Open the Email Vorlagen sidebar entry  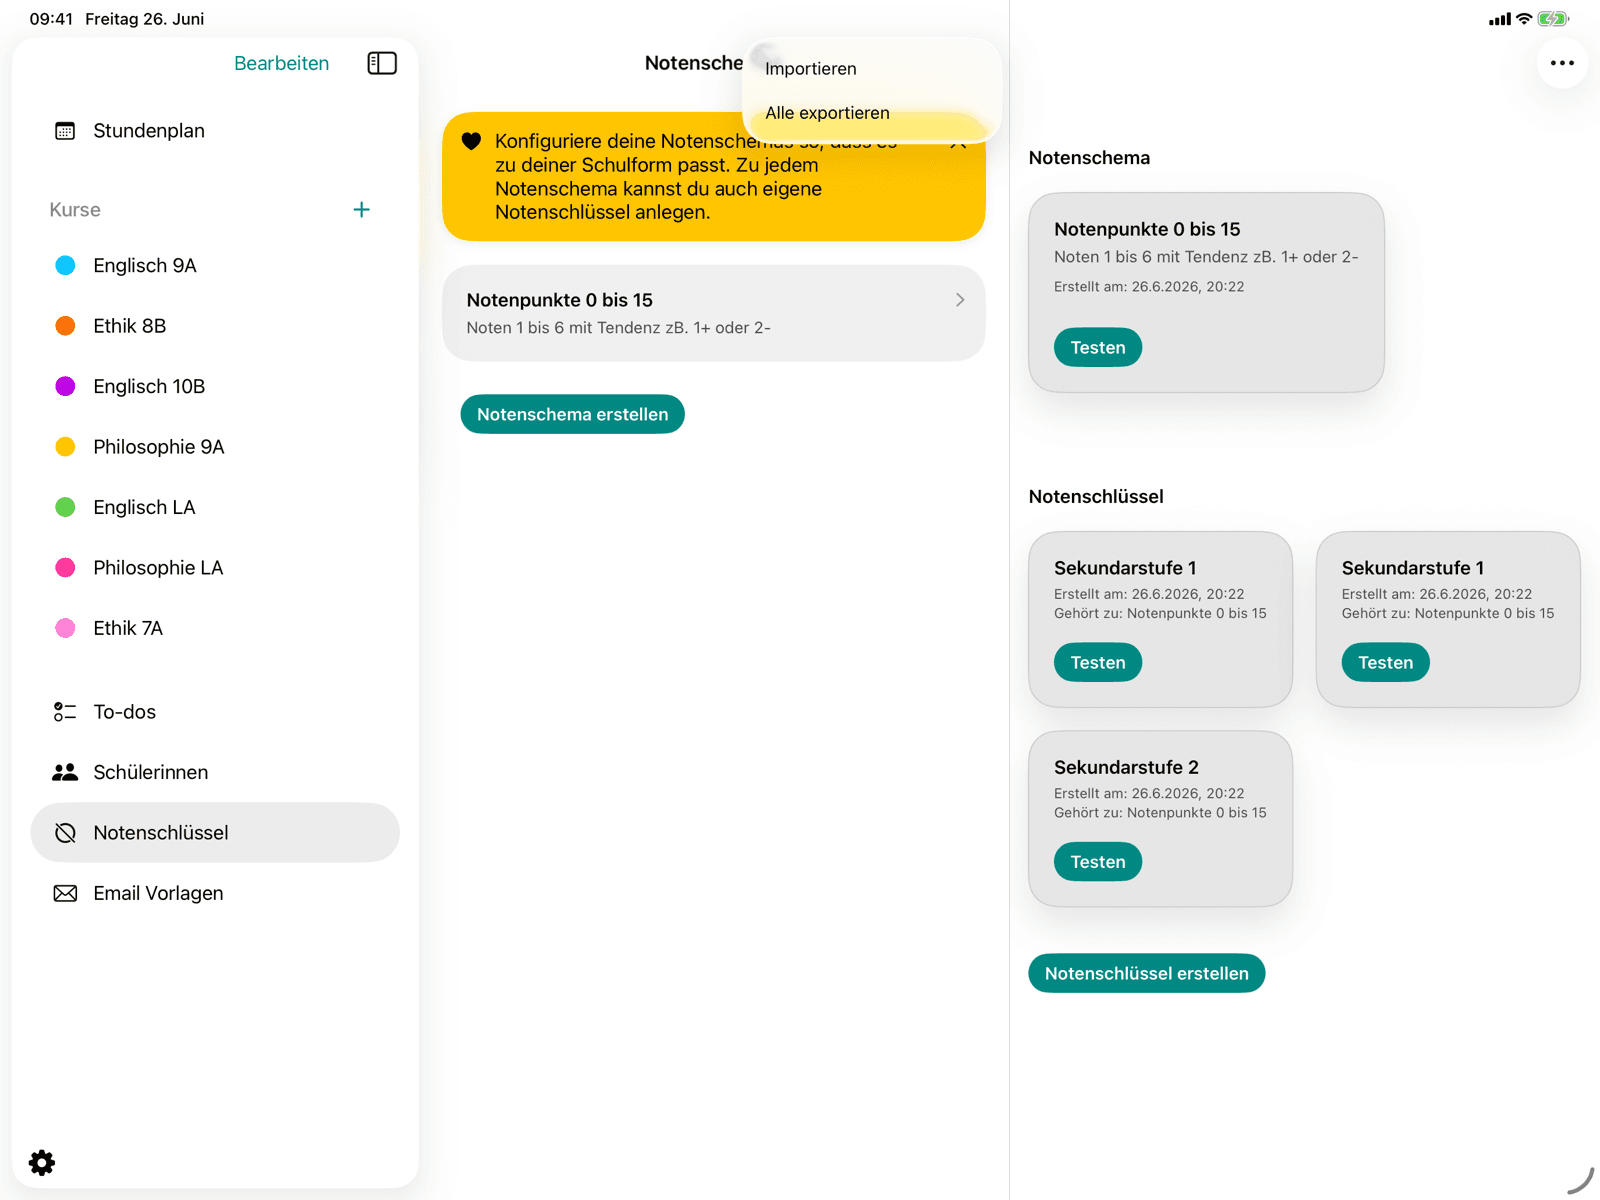pyautogui.click(x=215, y=893)
